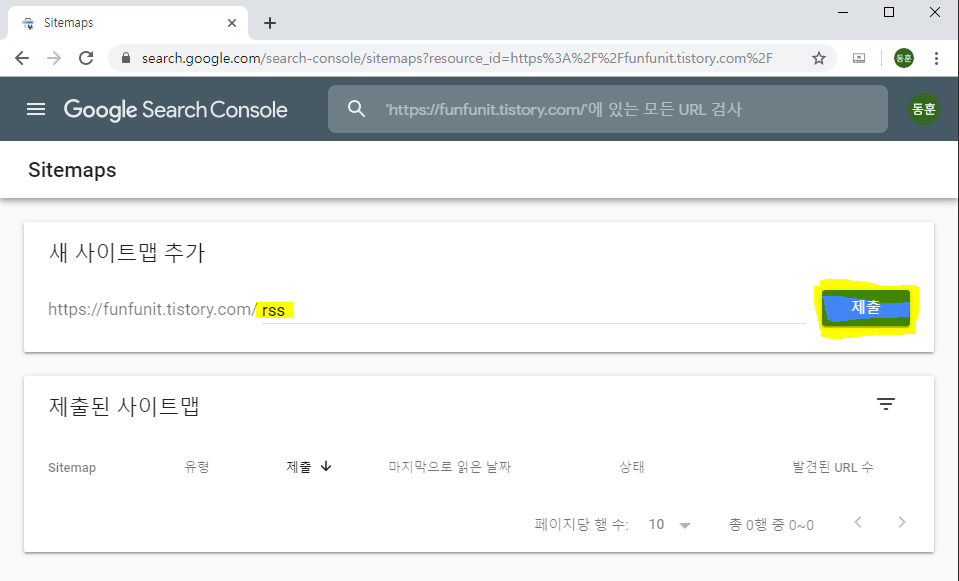Image resolution: width=959 pixels, height=581 pixels.
Task: Reload the Search Console page
Action: point(86,58)
